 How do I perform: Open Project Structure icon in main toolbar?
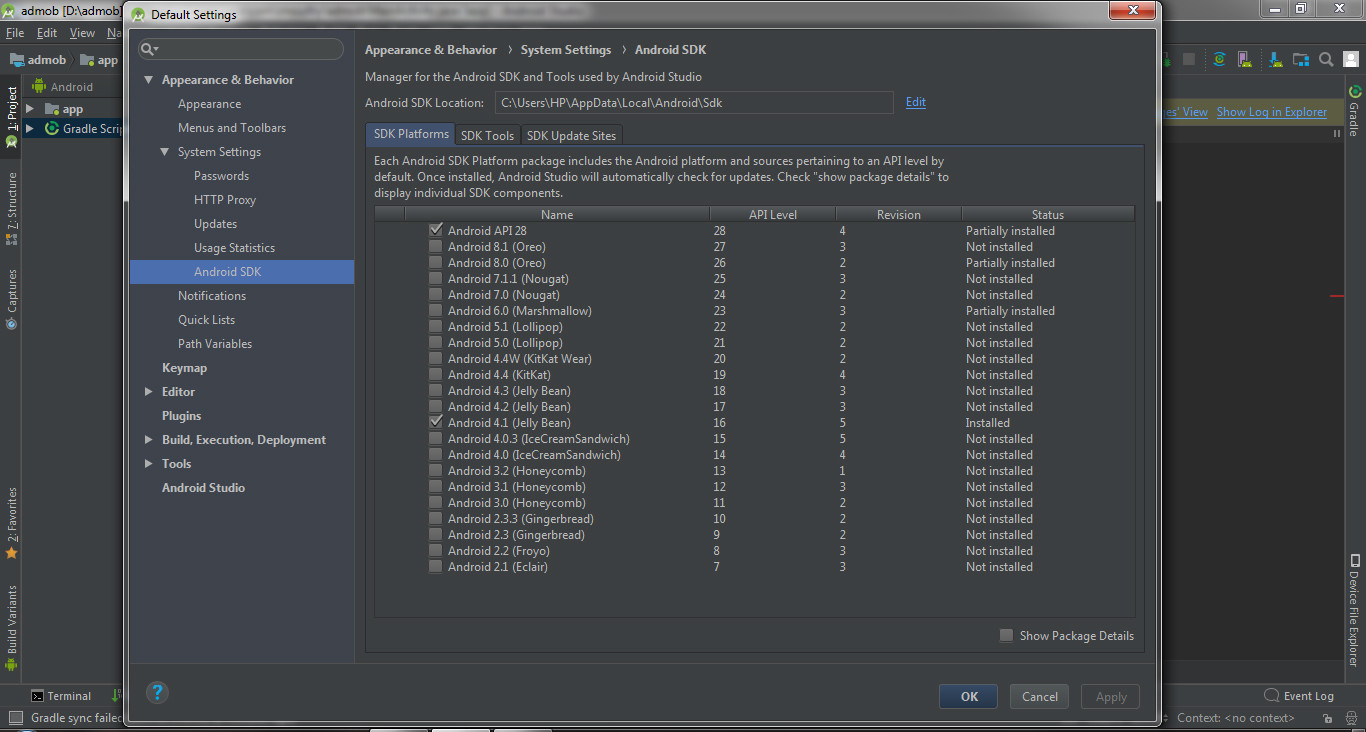[1301, 59]
